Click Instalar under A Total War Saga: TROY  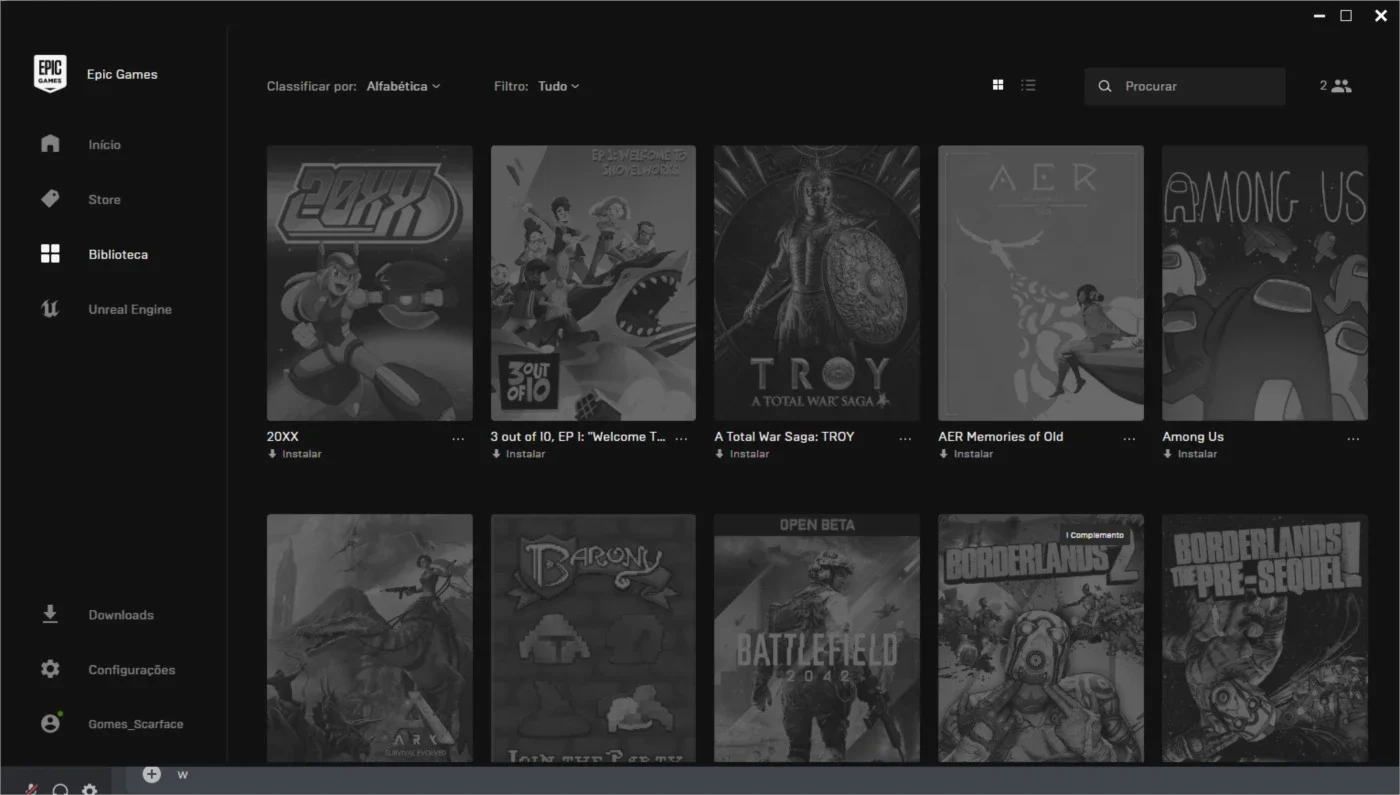tap(743, 454)
